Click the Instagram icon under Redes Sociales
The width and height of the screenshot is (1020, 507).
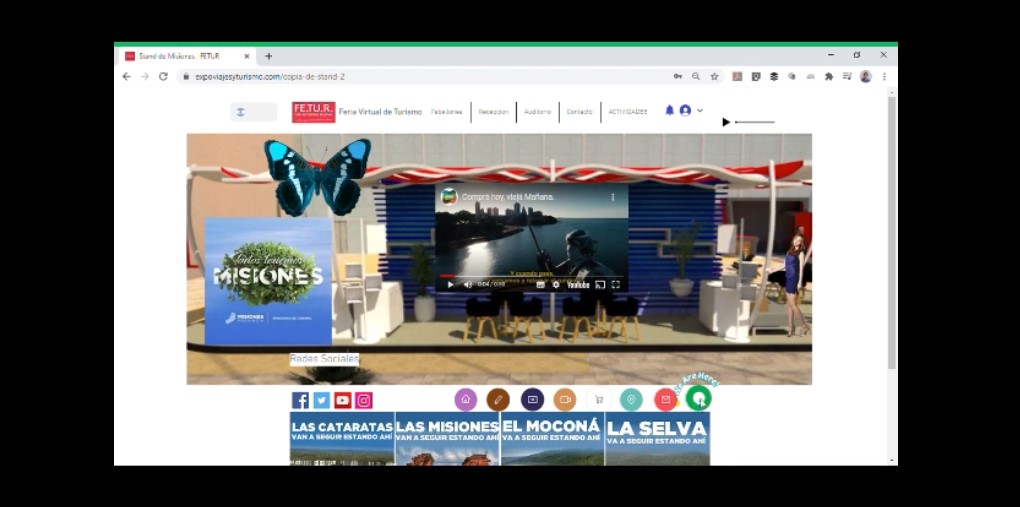pos(364,400)
